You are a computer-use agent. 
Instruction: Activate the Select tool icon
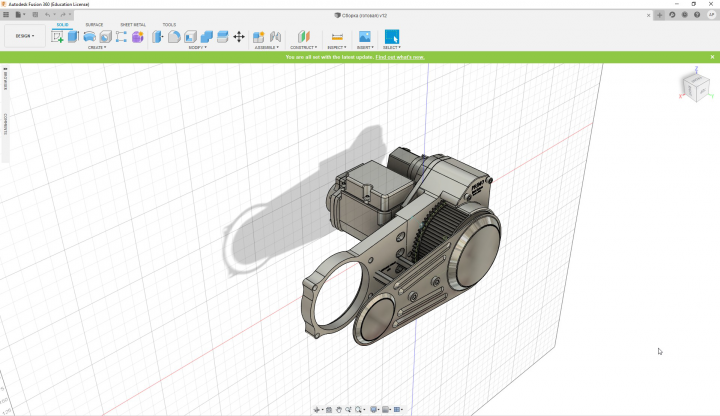(x=392, y=37)
